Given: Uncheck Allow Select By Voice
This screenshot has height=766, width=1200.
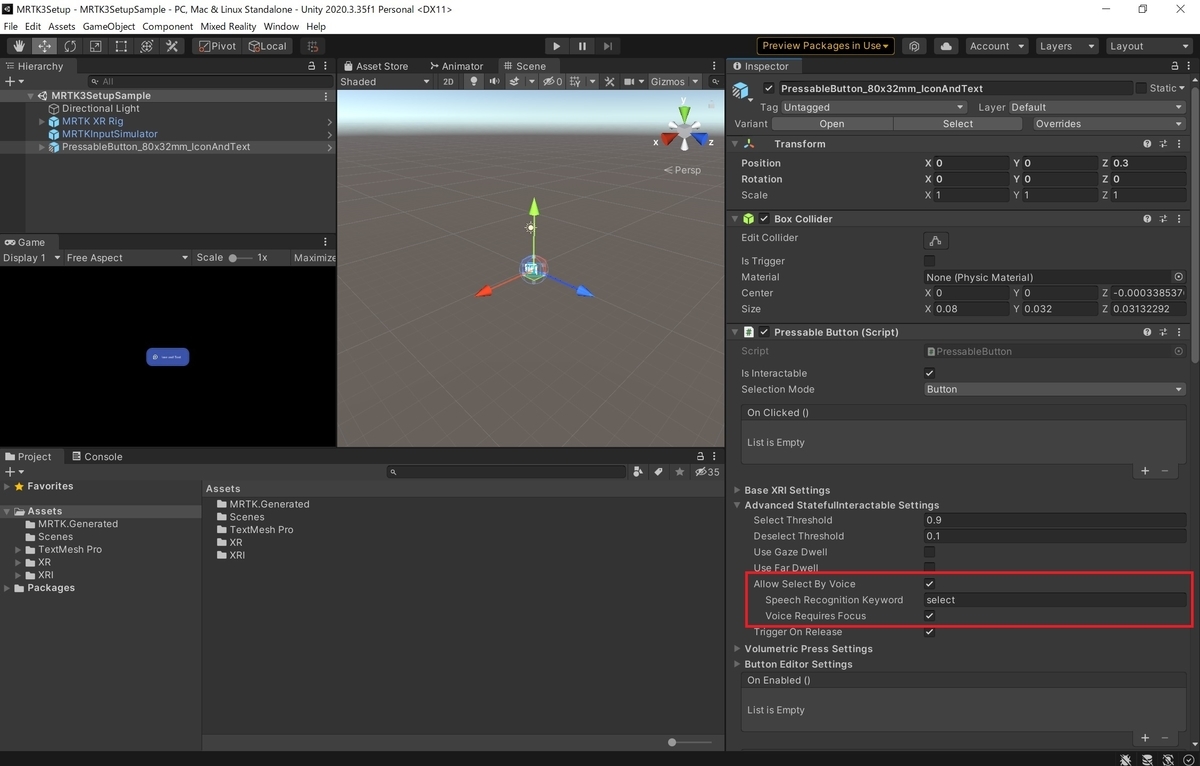Looking at the screenshot, I should [930, 584].
